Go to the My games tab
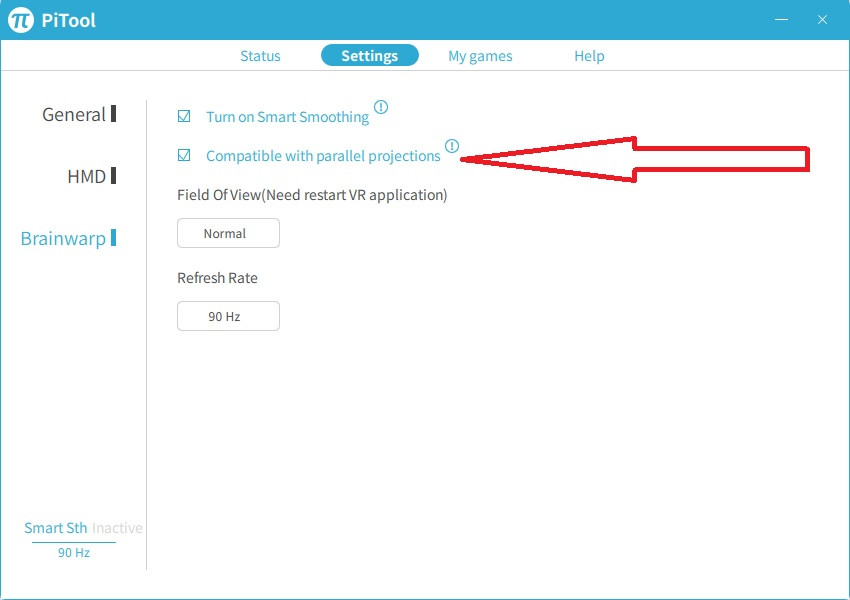The height and width of the screenshot is (600, 850). [x=480, y=56]
